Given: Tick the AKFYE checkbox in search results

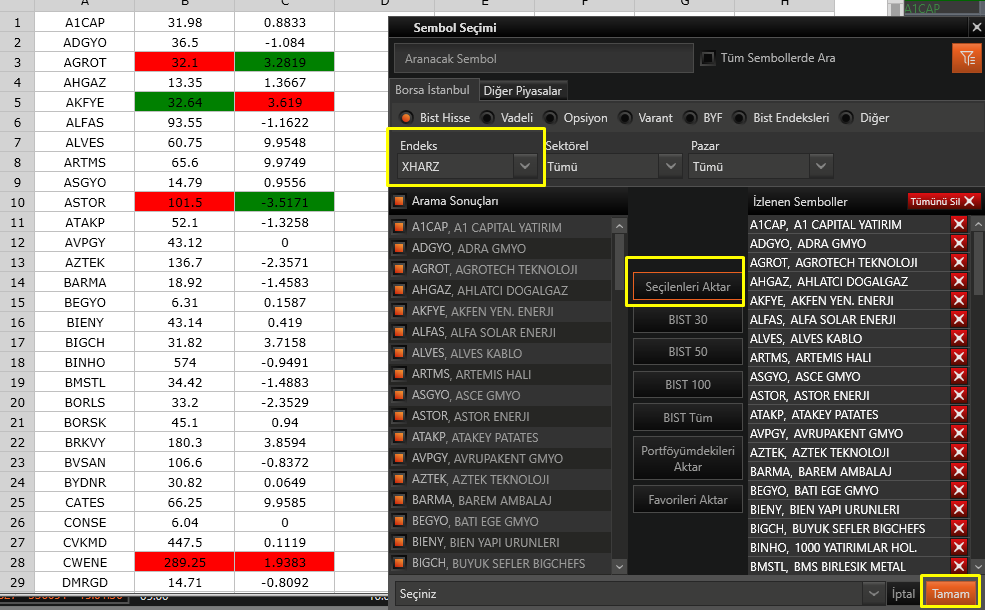Looking at the screenshot, I should point(400,311).
